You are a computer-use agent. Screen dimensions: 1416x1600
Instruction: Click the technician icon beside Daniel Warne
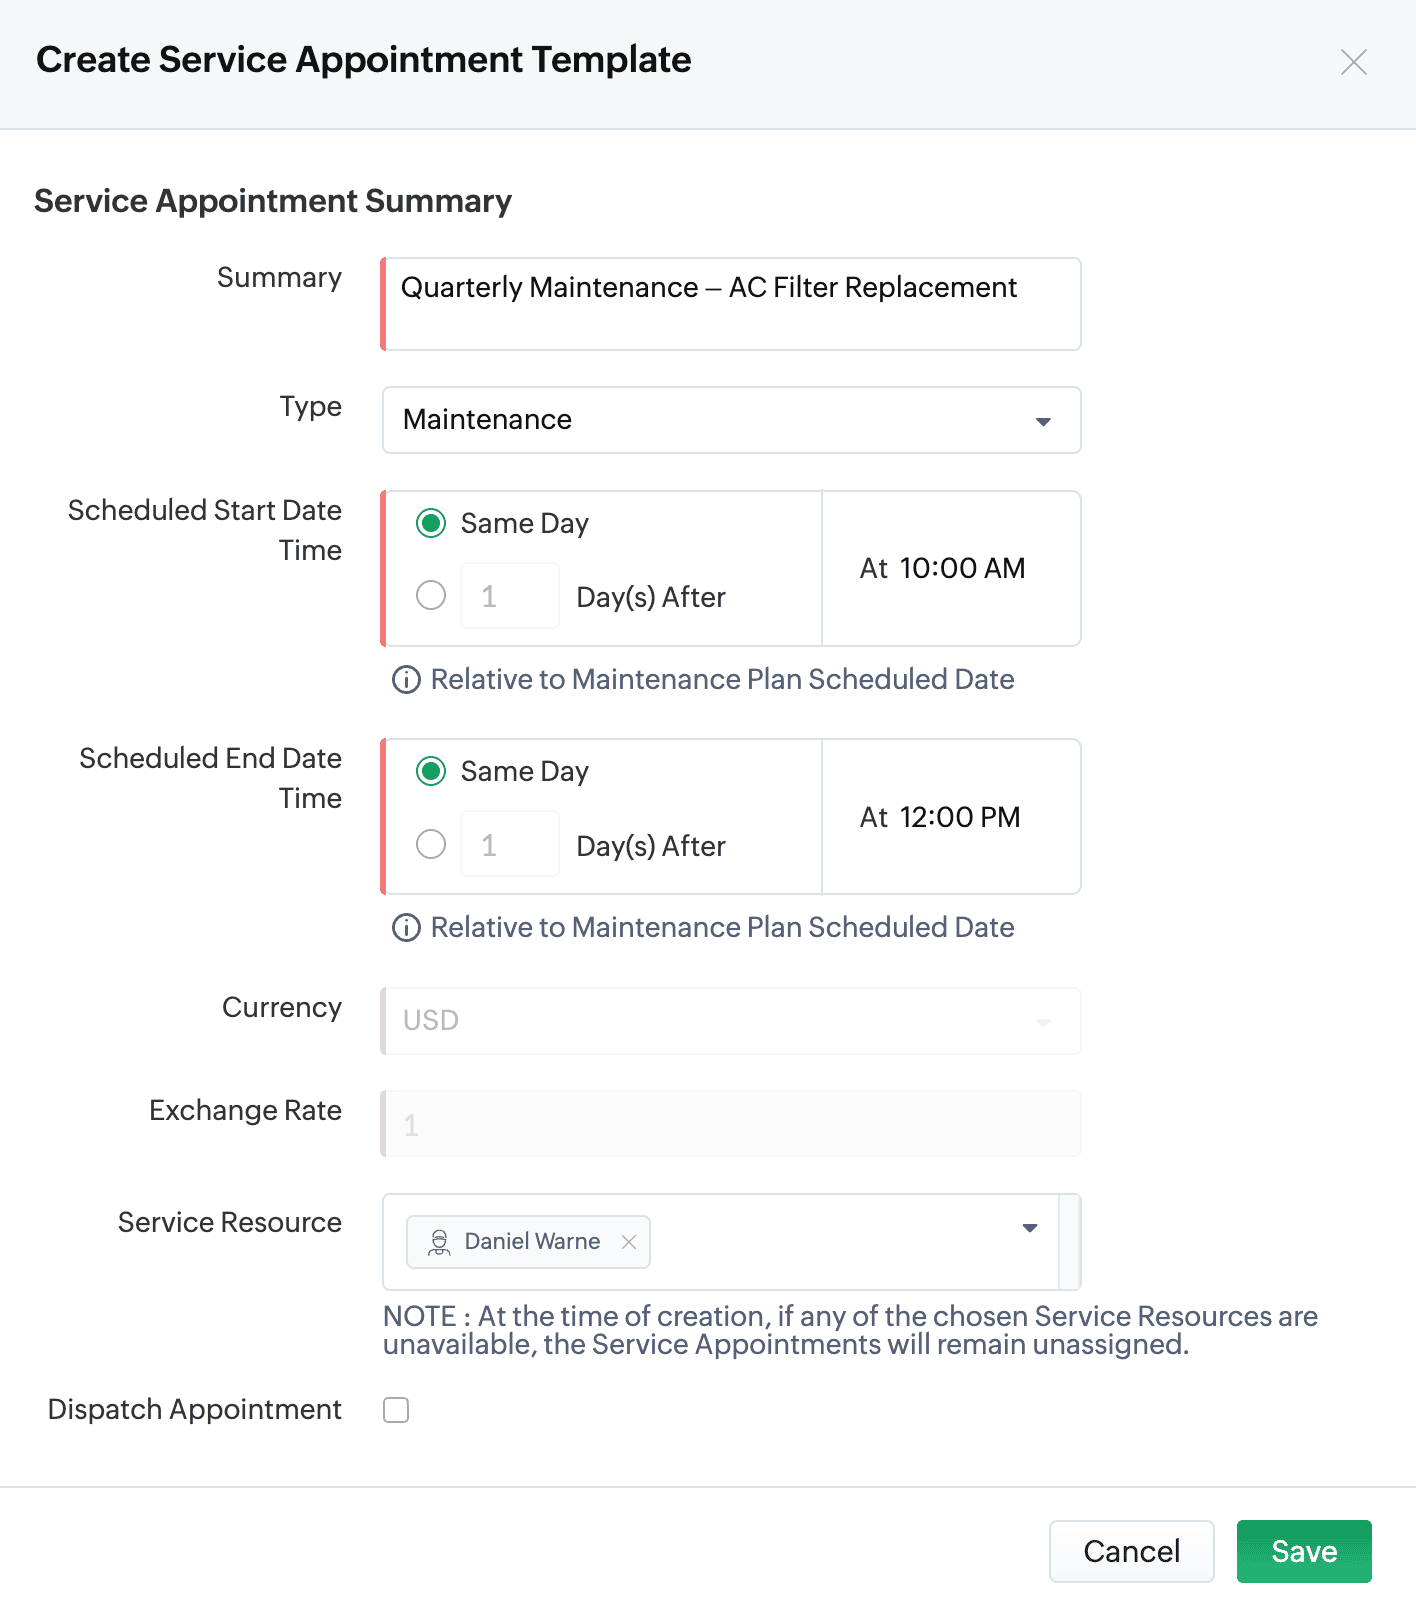[x=439, y=1242]
